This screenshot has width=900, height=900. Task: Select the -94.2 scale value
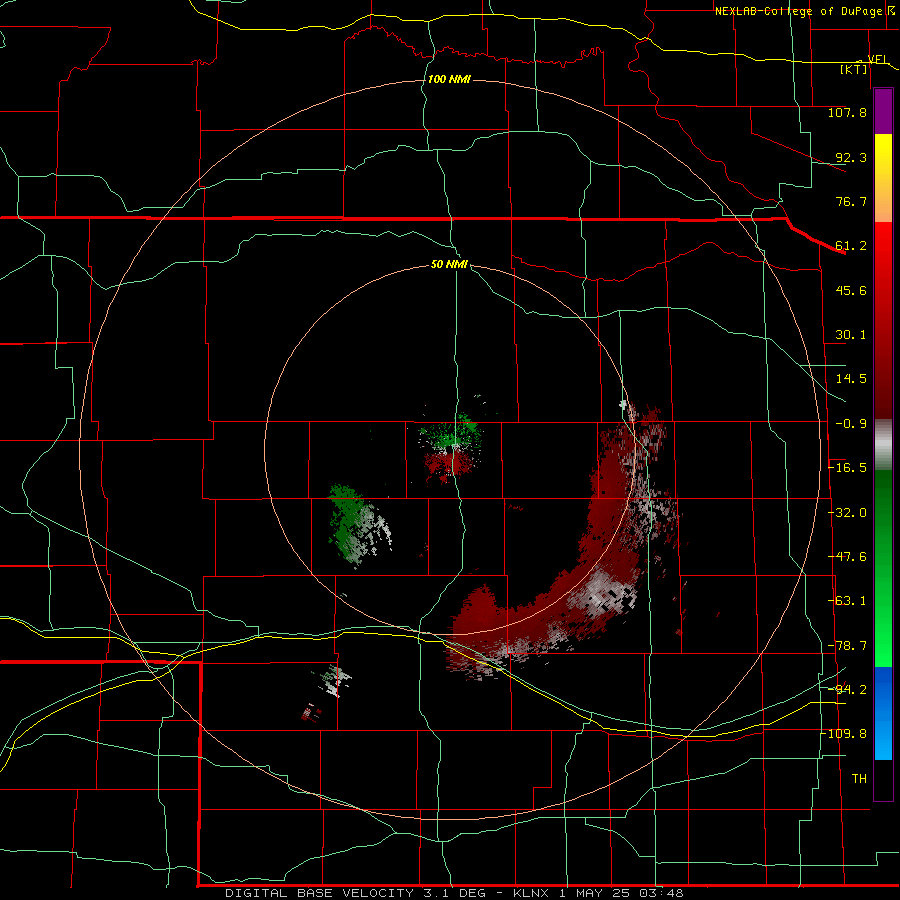(x=847, y=689)
